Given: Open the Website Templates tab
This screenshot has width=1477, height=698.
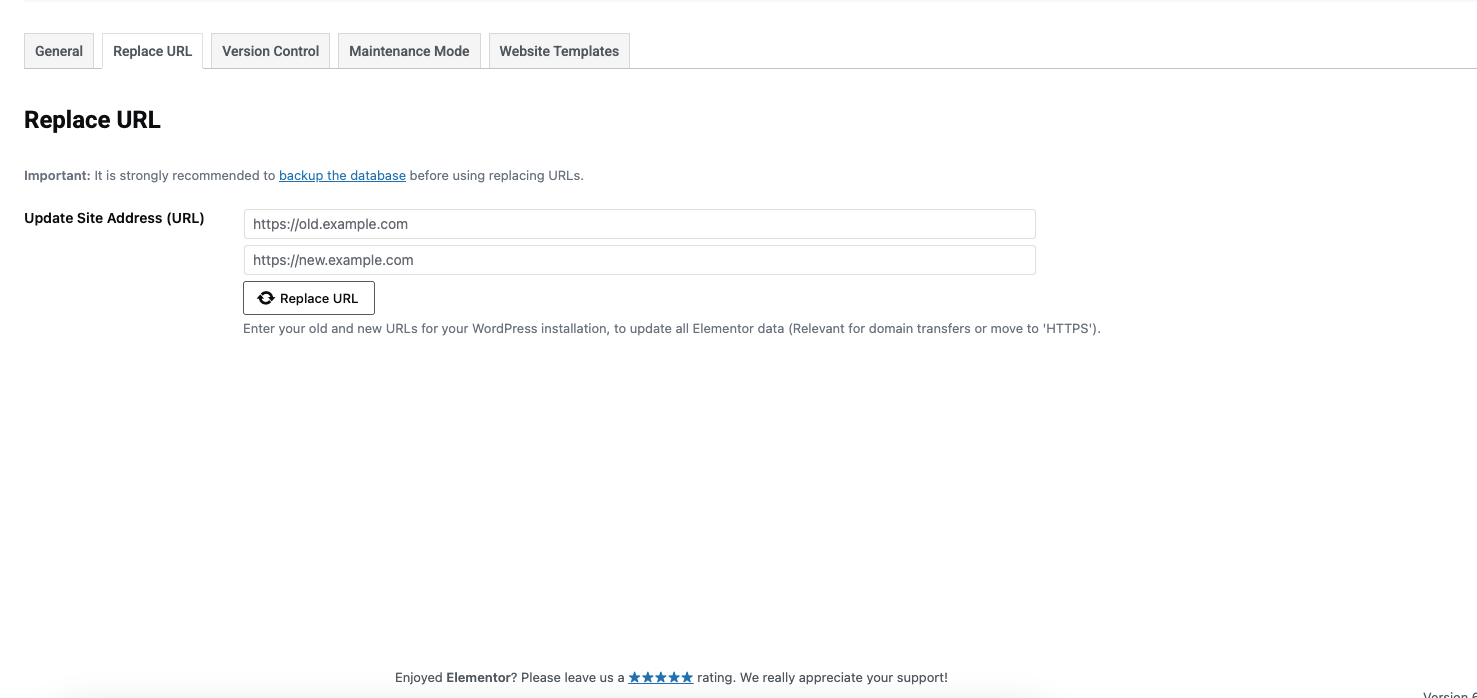Looking at the screenshot, I should 559,51.
